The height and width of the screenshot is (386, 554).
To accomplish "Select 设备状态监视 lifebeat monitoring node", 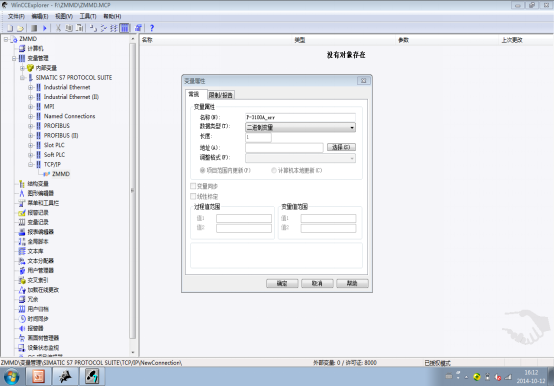I will (43, 348).
